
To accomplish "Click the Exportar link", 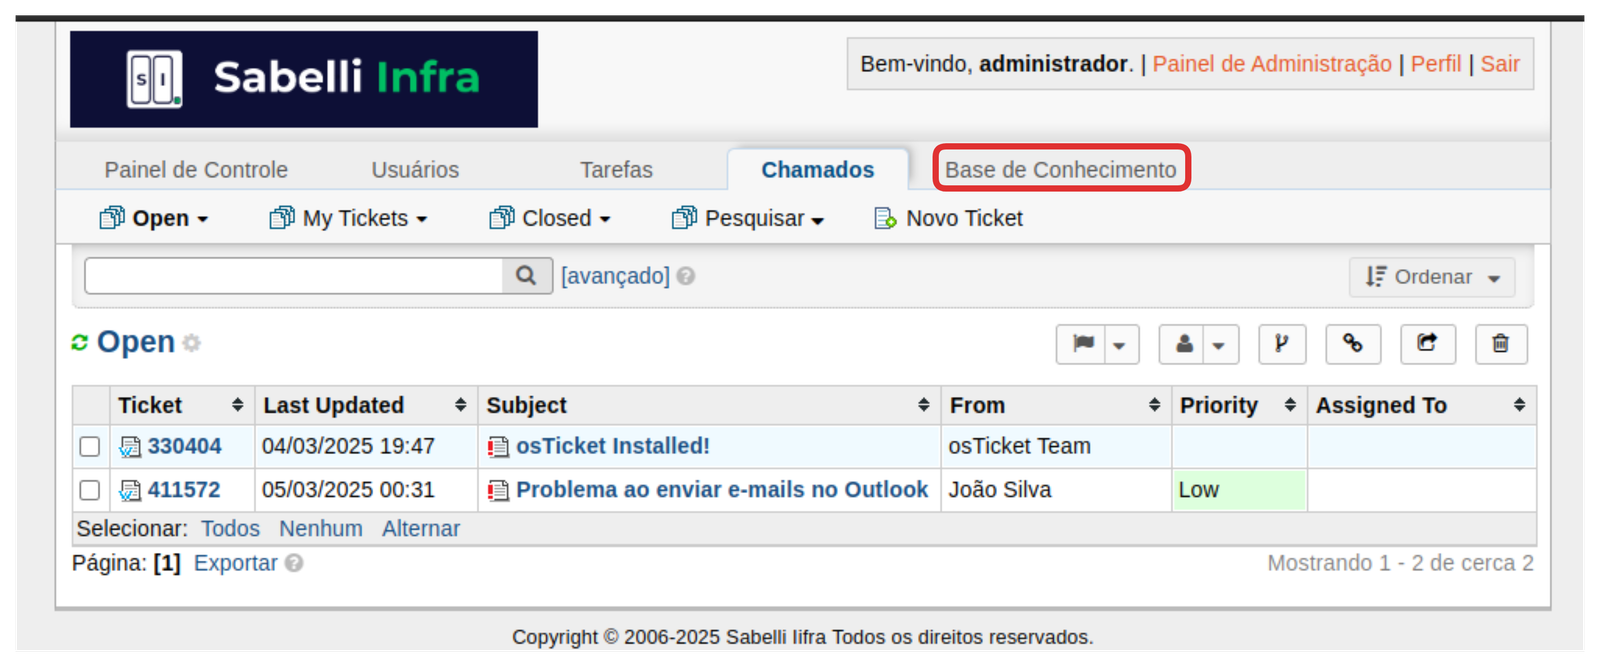I will [x=236, y=562].
